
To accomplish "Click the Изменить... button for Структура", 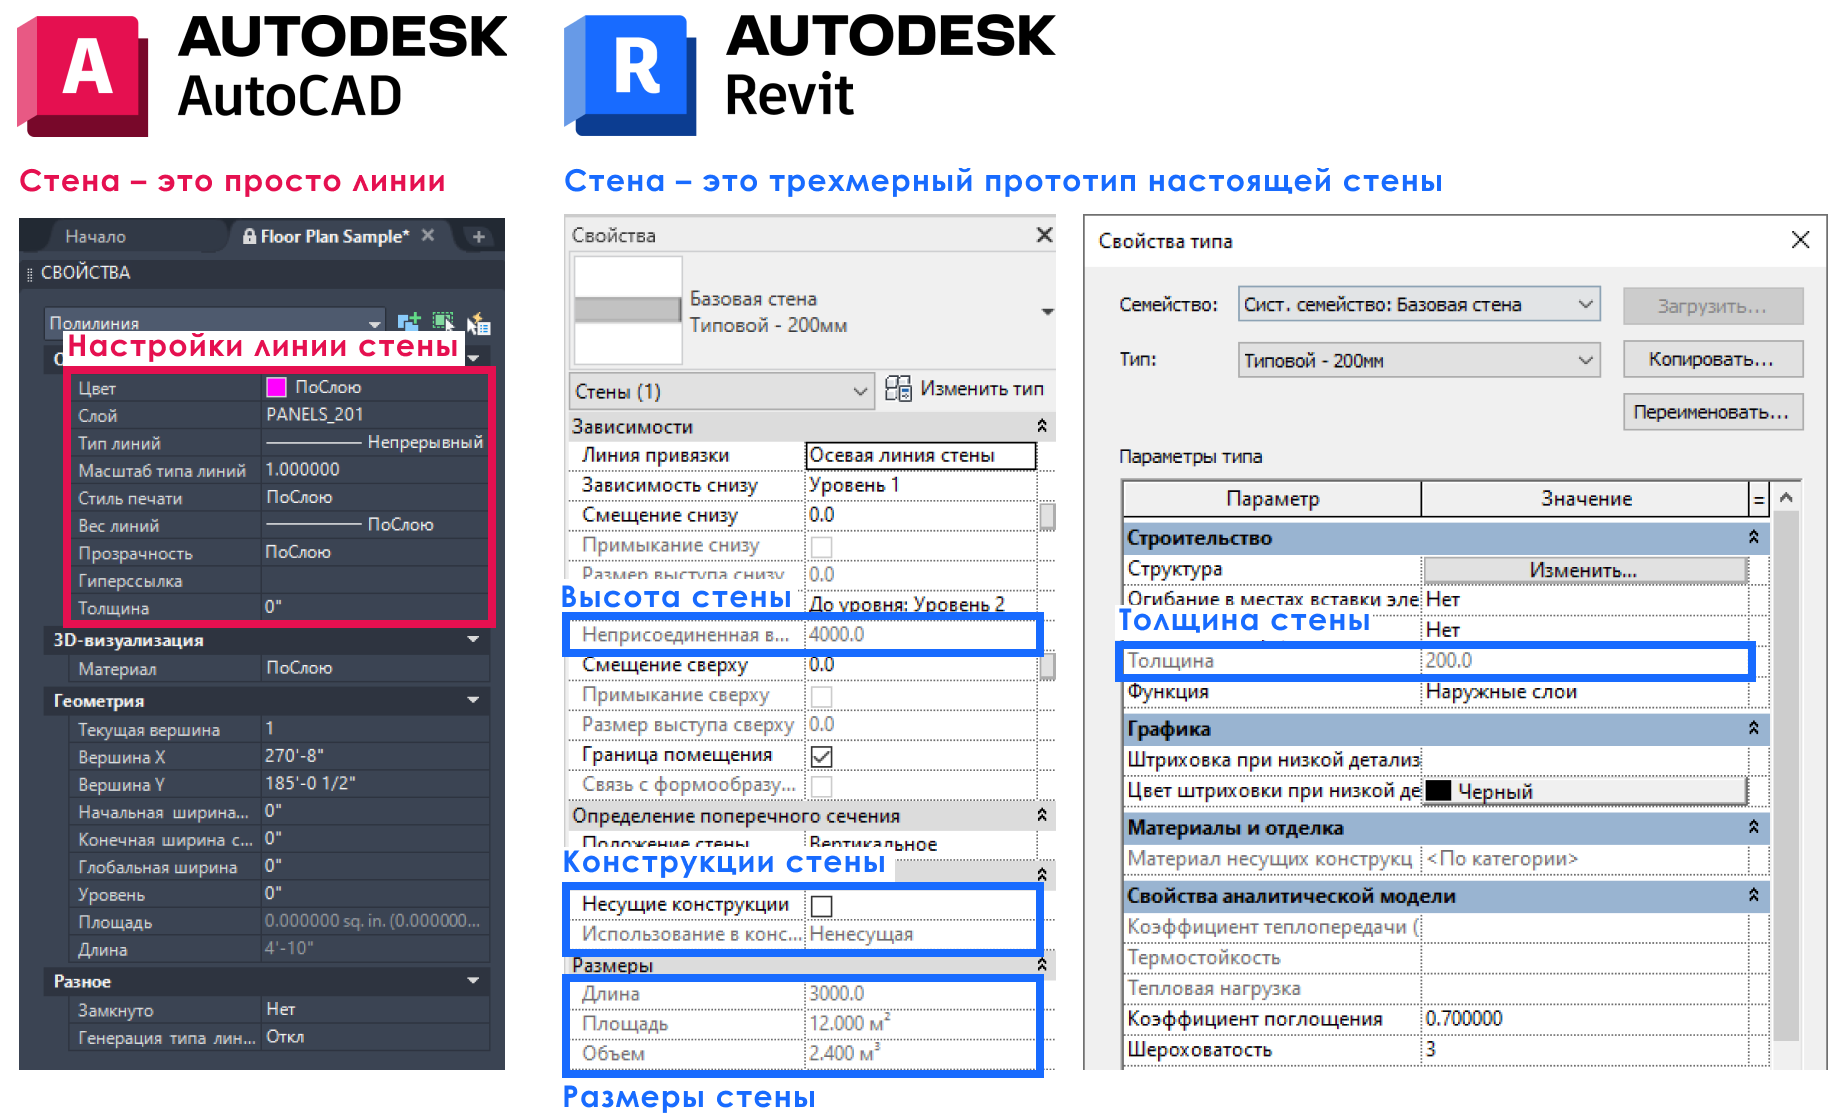I will tap(1584, 570).
